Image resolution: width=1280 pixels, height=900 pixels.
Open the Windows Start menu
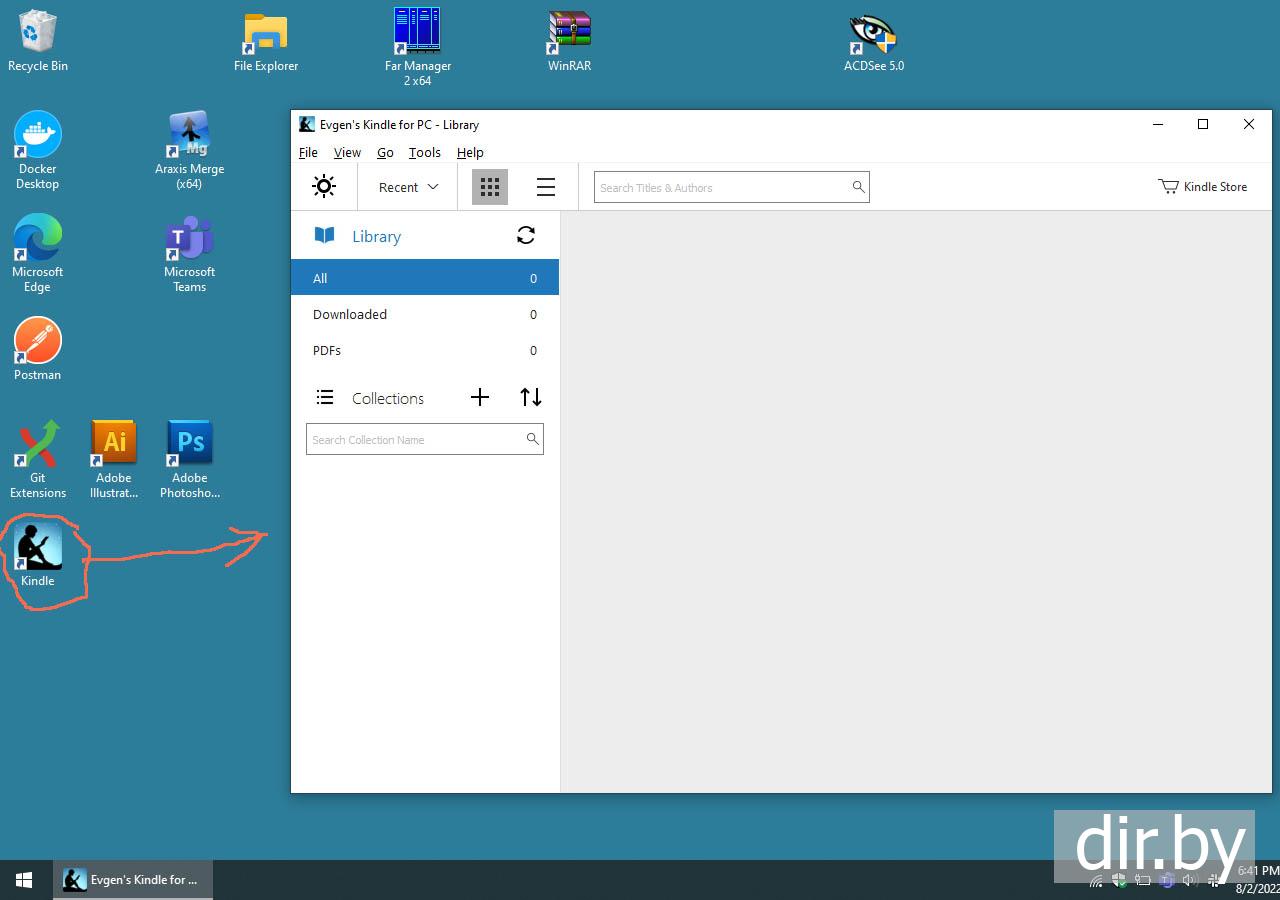[x=24, y=880]
